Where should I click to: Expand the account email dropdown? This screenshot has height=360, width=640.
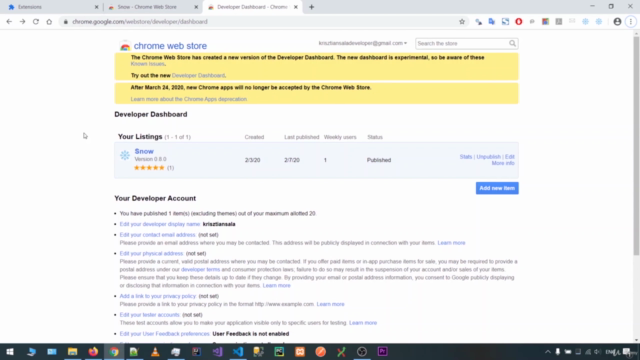point(362,43)
